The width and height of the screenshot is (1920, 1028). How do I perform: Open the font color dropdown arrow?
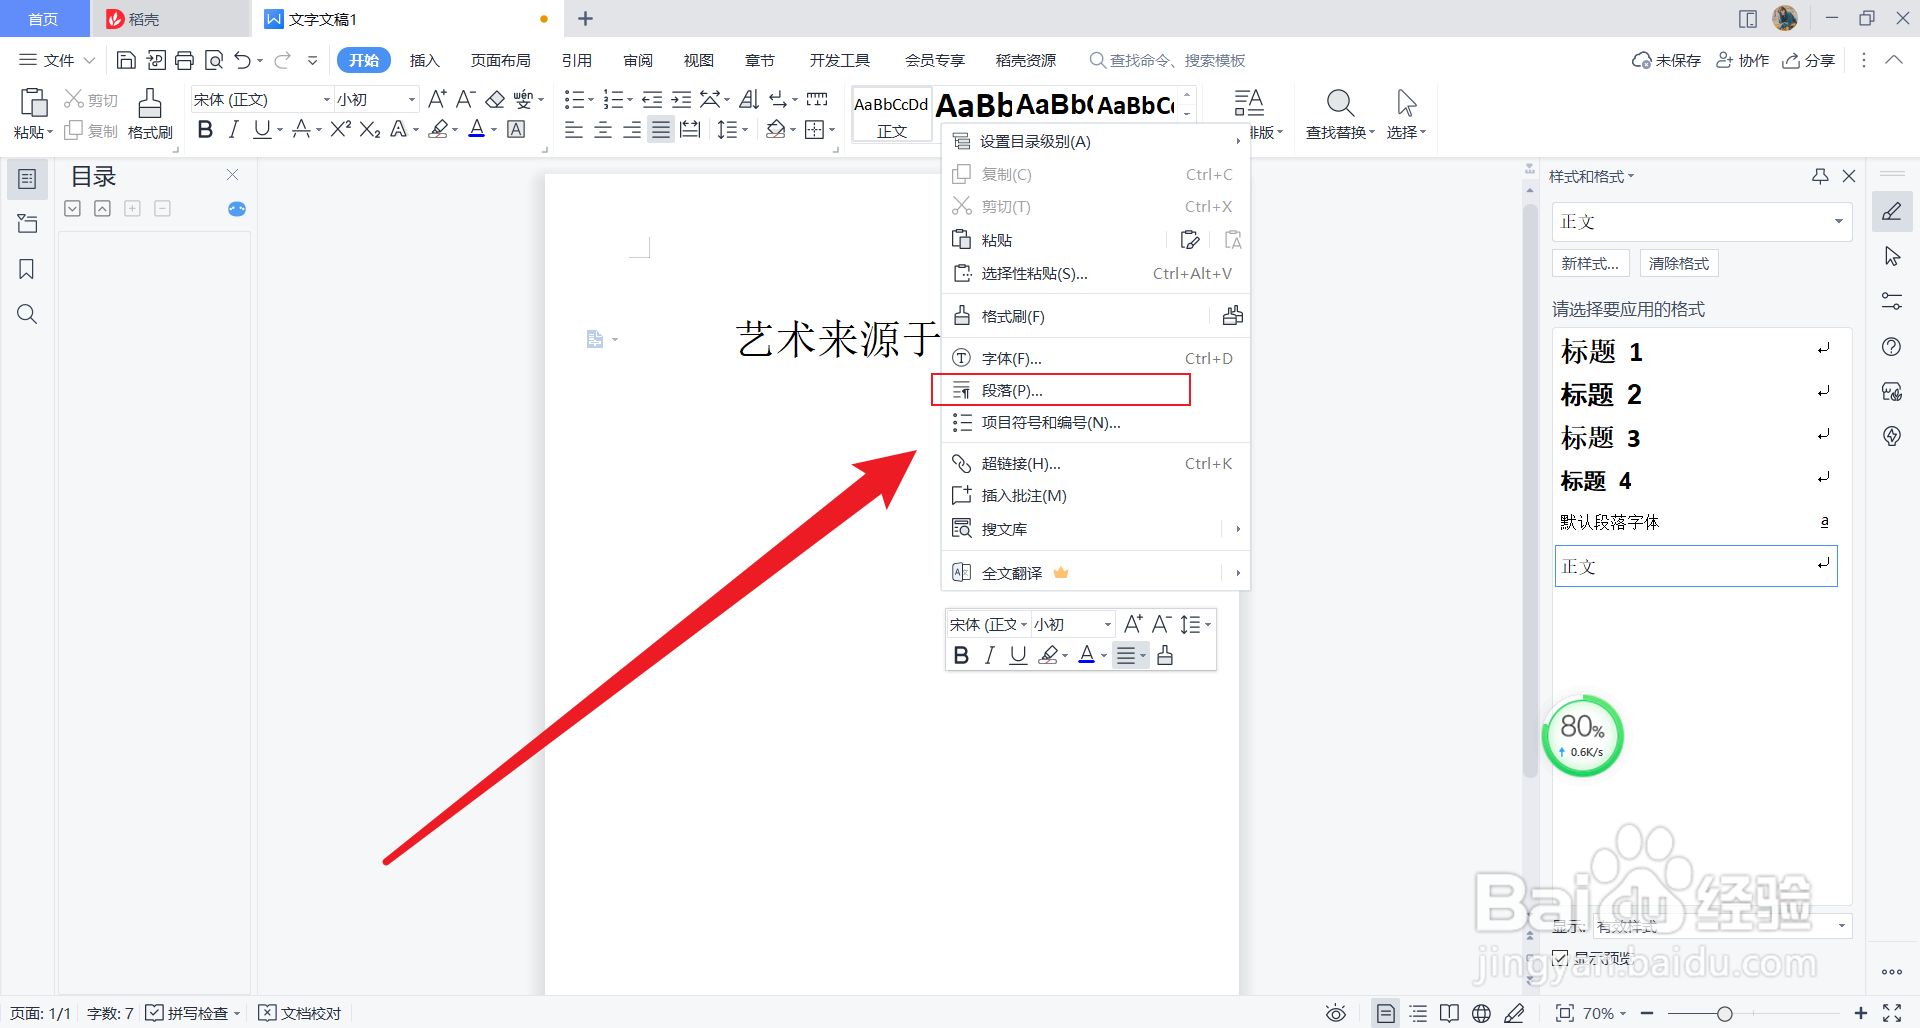(494, 129)
